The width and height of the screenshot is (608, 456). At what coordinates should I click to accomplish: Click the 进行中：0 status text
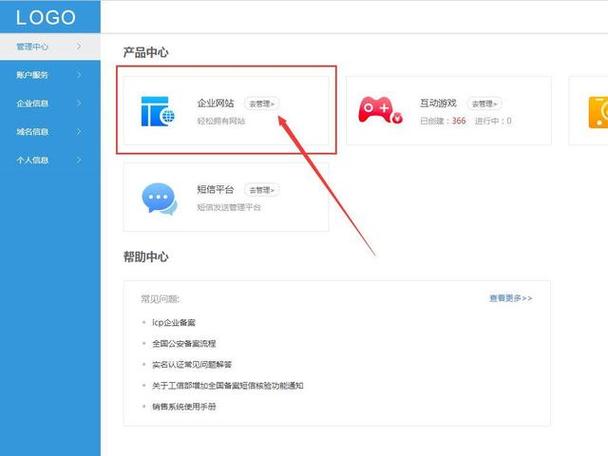click(493, 121)
